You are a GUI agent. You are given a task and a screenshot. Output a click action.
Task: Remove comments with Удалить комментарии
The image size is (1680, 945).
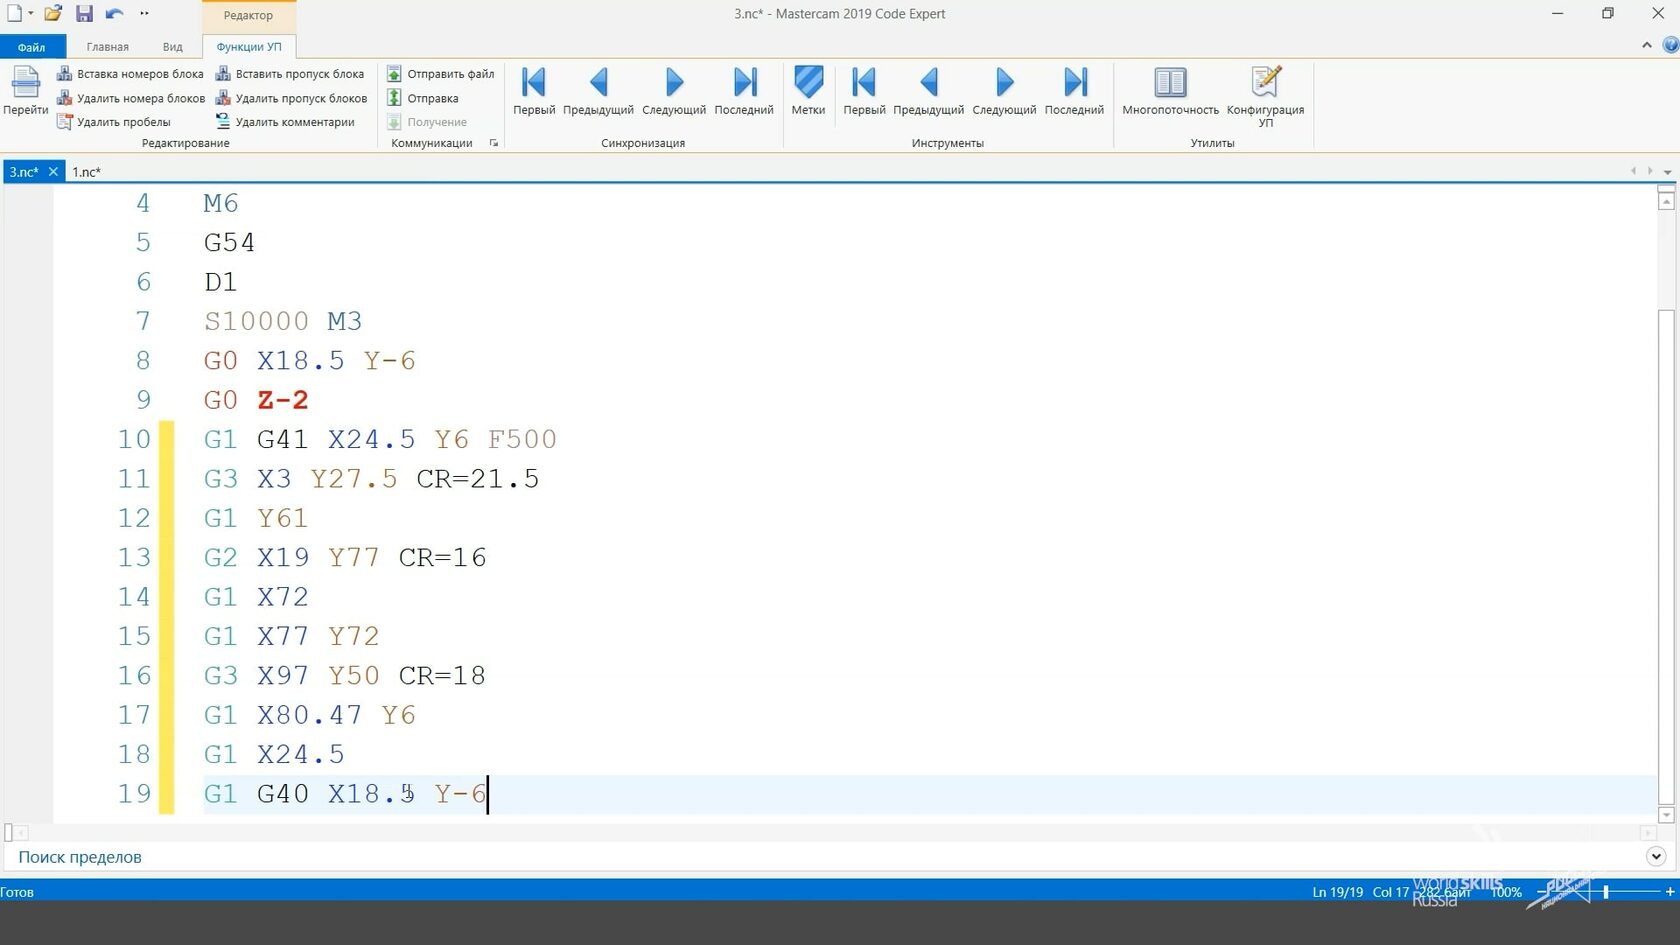point(285,122)
